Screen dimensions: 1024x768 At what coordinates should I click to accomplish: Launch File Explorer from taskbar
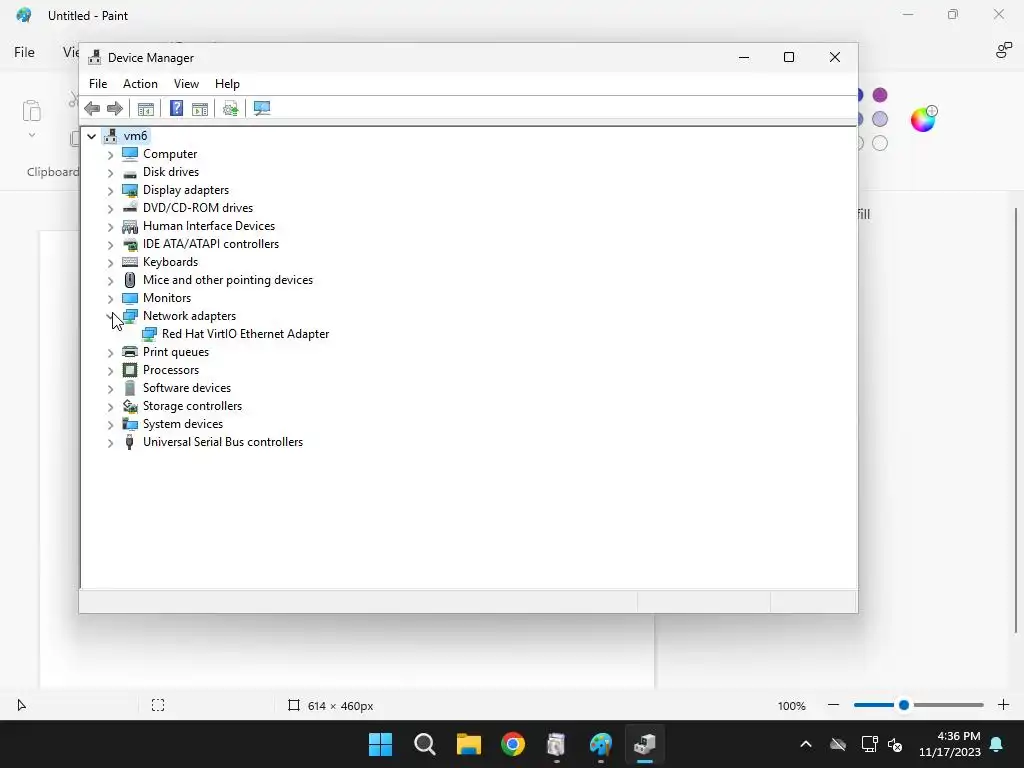point(469,744)
